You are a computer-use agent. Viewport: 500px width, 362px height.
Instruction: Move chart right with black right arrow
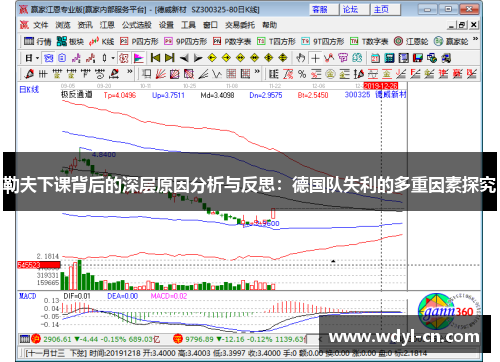click(x=198, y=58)
